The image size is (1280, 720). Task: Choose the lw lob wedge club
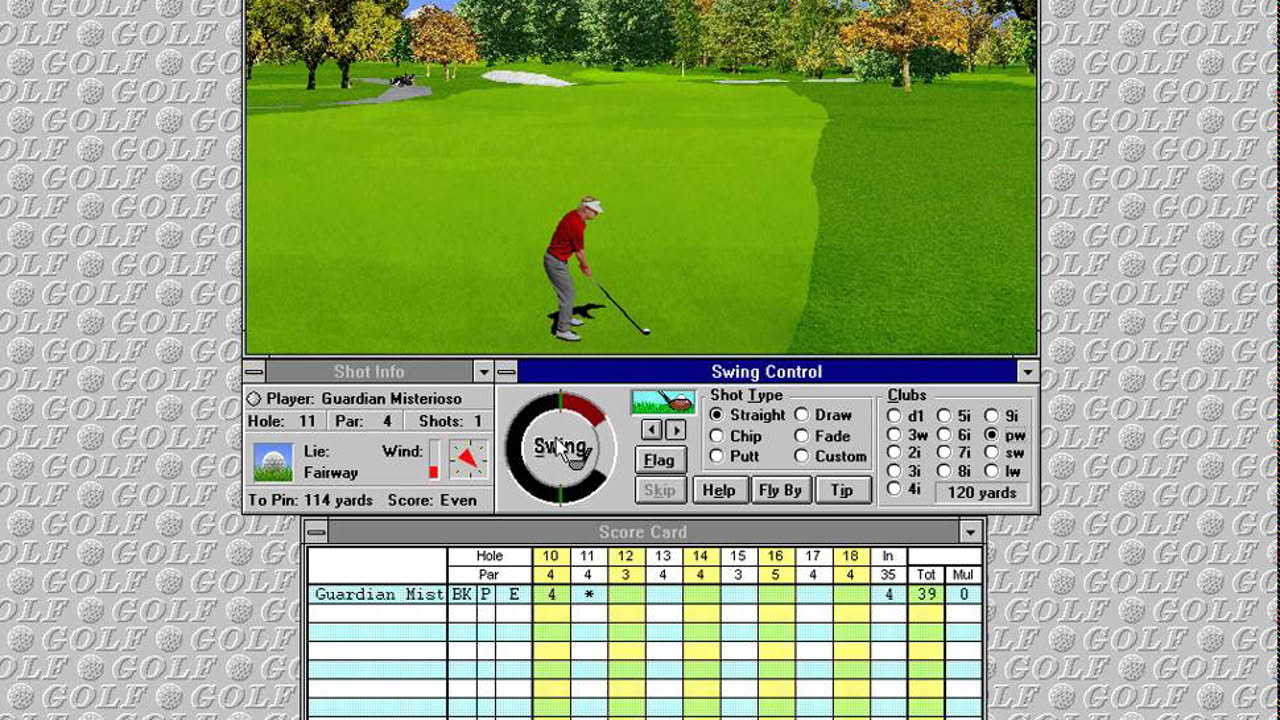click(x=1003, y=471)
